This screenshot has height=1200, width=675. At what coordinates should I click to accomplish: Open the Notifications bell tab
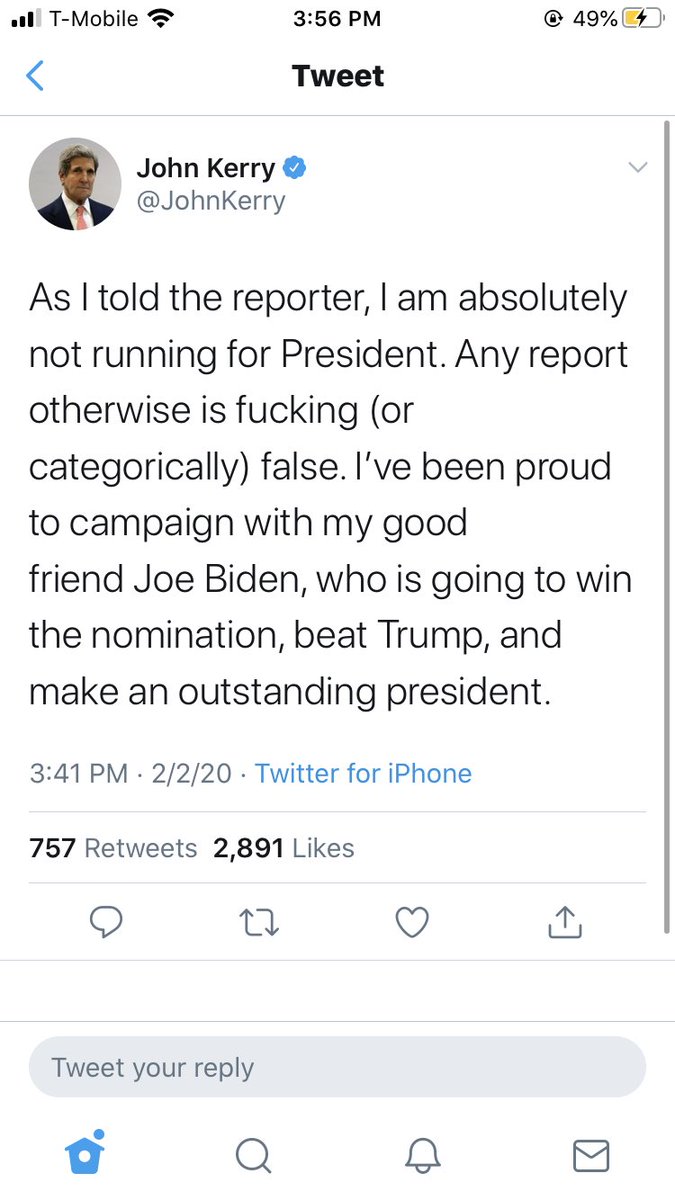point(422,1155)
